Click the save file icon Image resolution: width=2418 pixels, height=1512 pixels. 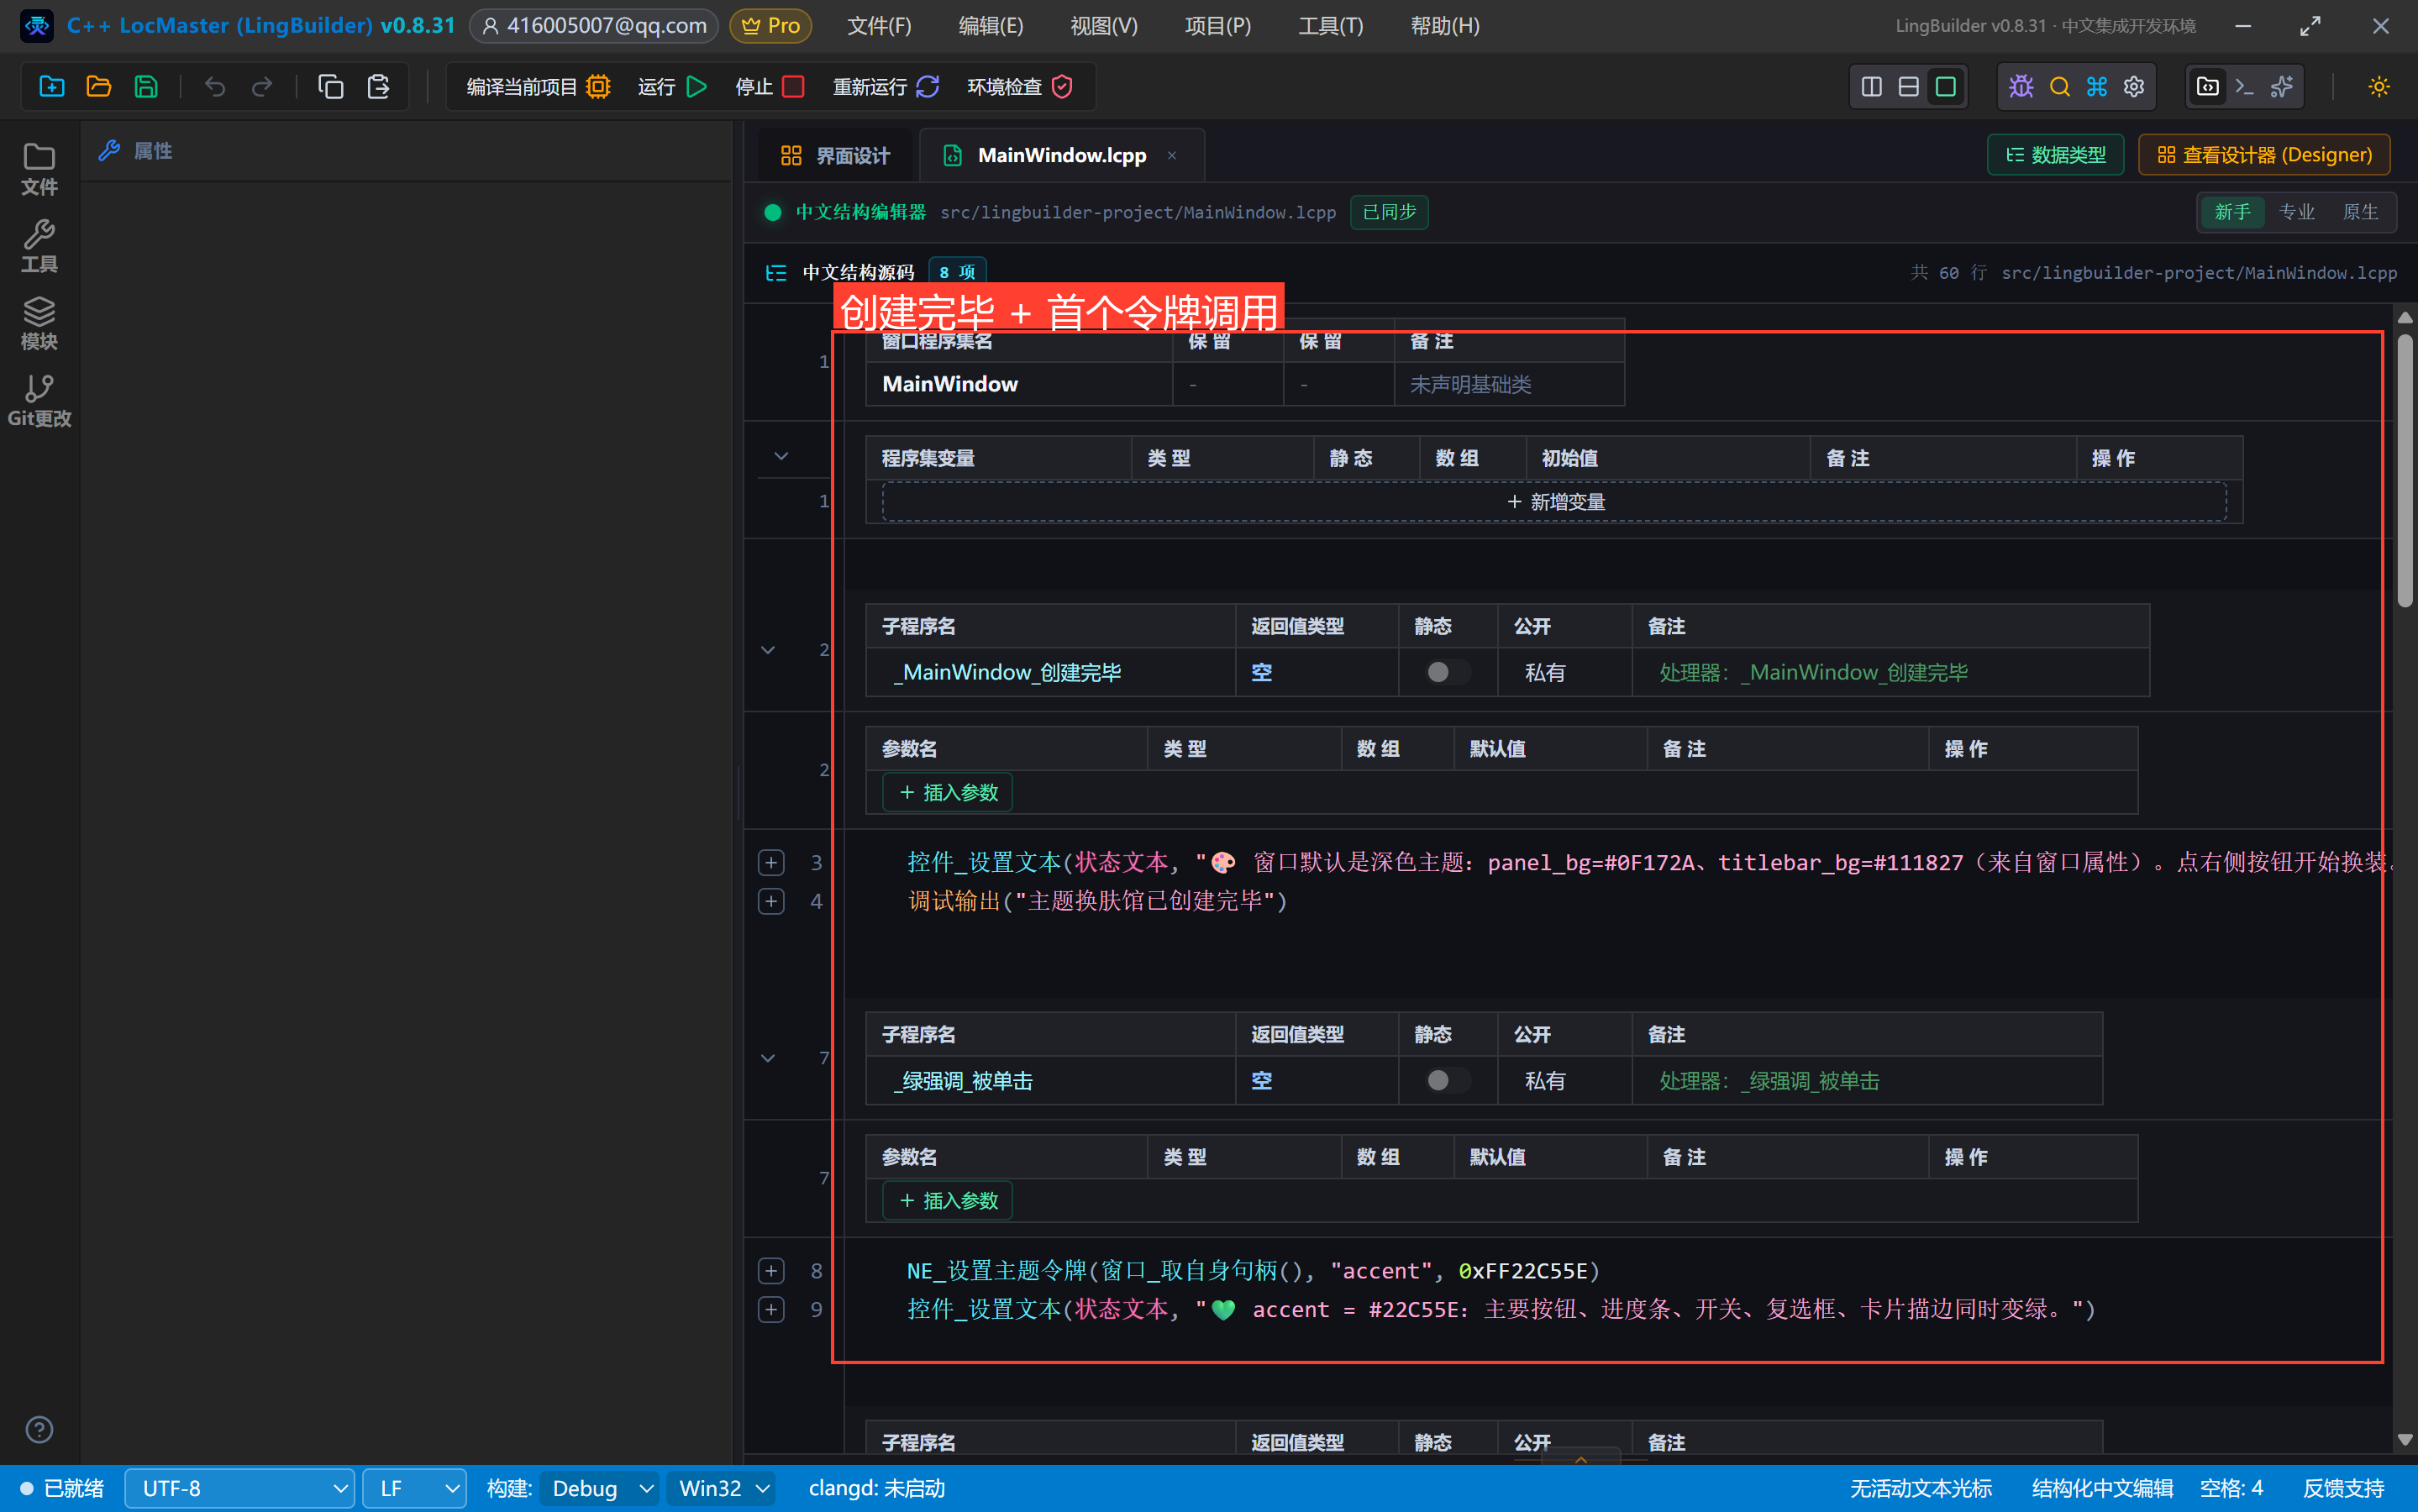146,87
